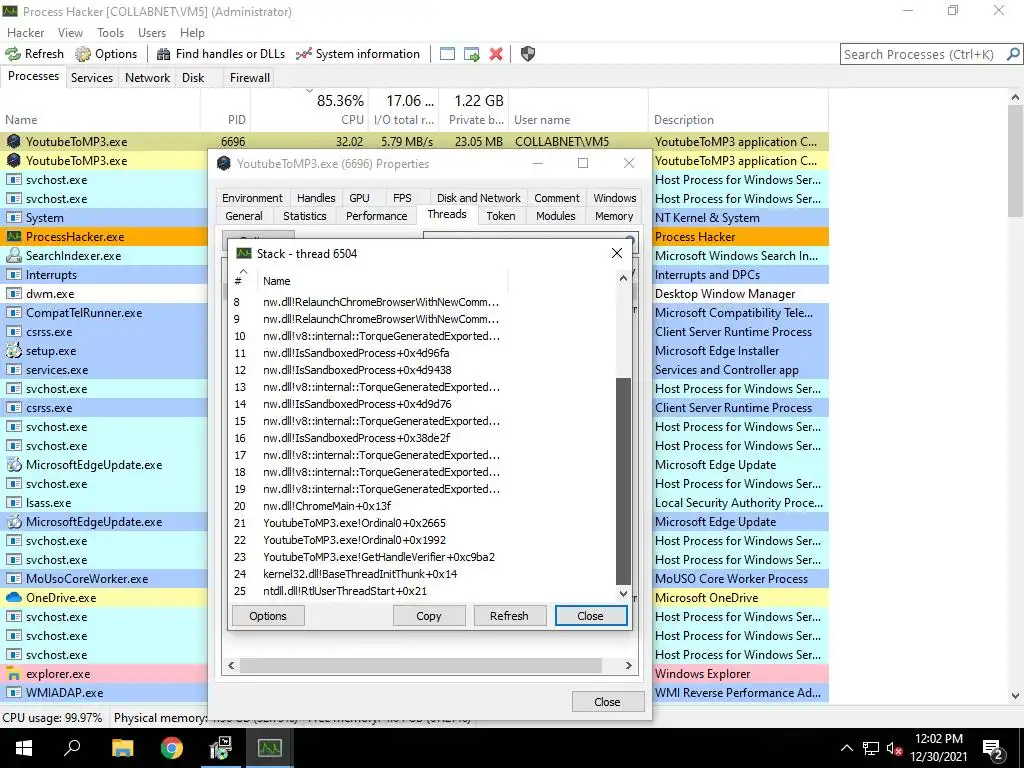Select the setup.exe process row

(x=104, y=351)
